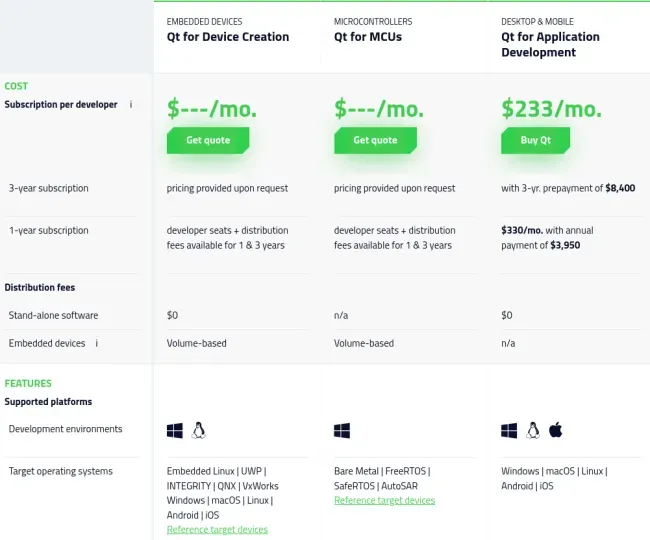Click the Apple logo icon under Development environments

coord(556,430)
